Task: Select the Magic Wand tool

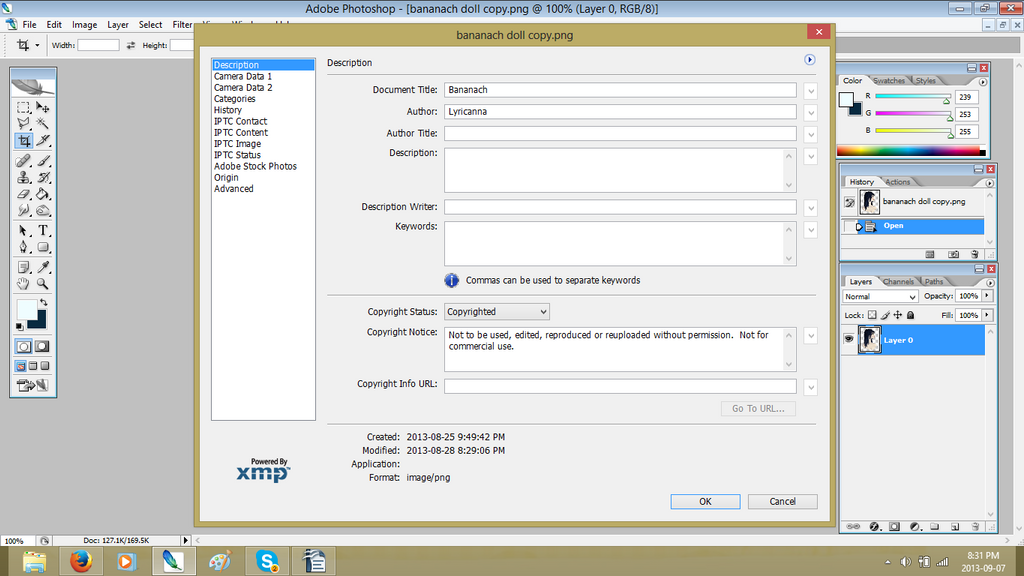Action: click(x=43, y=123)
